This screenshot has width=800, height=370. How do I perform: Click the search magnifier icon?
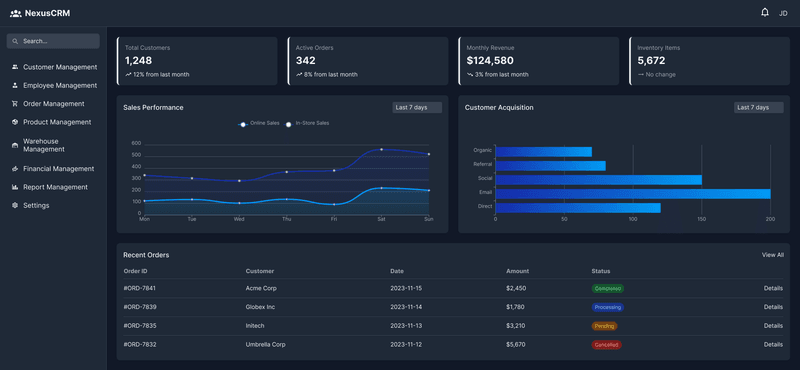15,41
